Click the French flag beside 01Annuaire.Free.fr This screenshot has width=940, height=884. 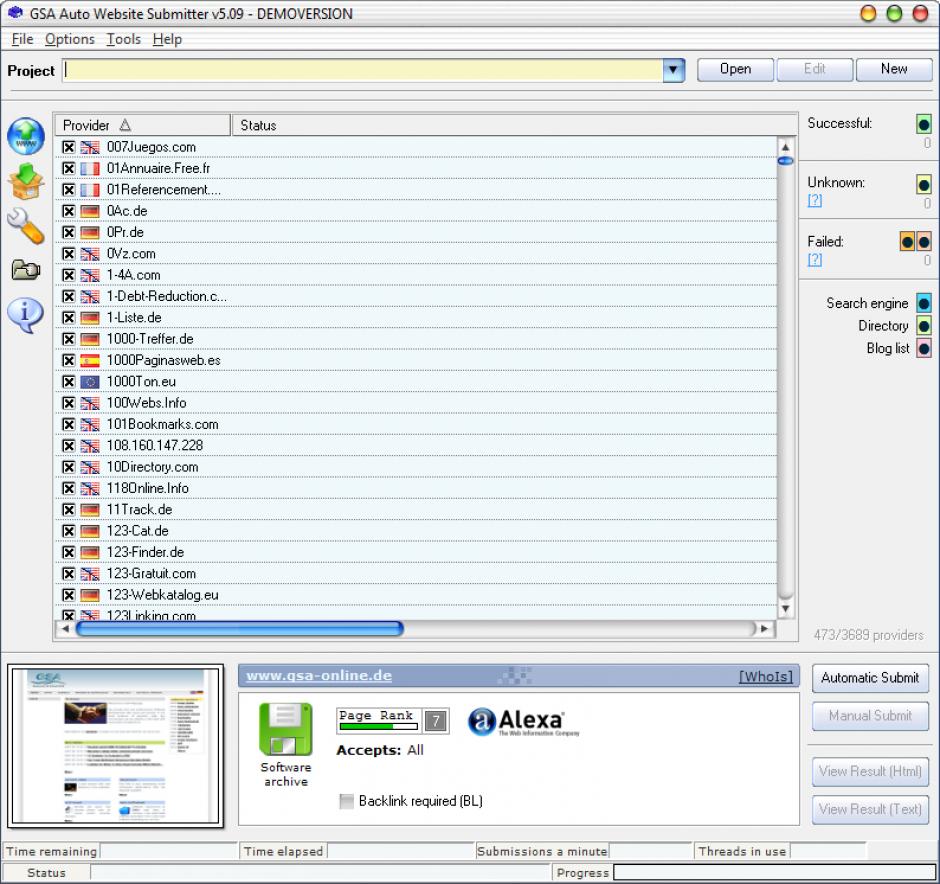[x=90, y=169]
